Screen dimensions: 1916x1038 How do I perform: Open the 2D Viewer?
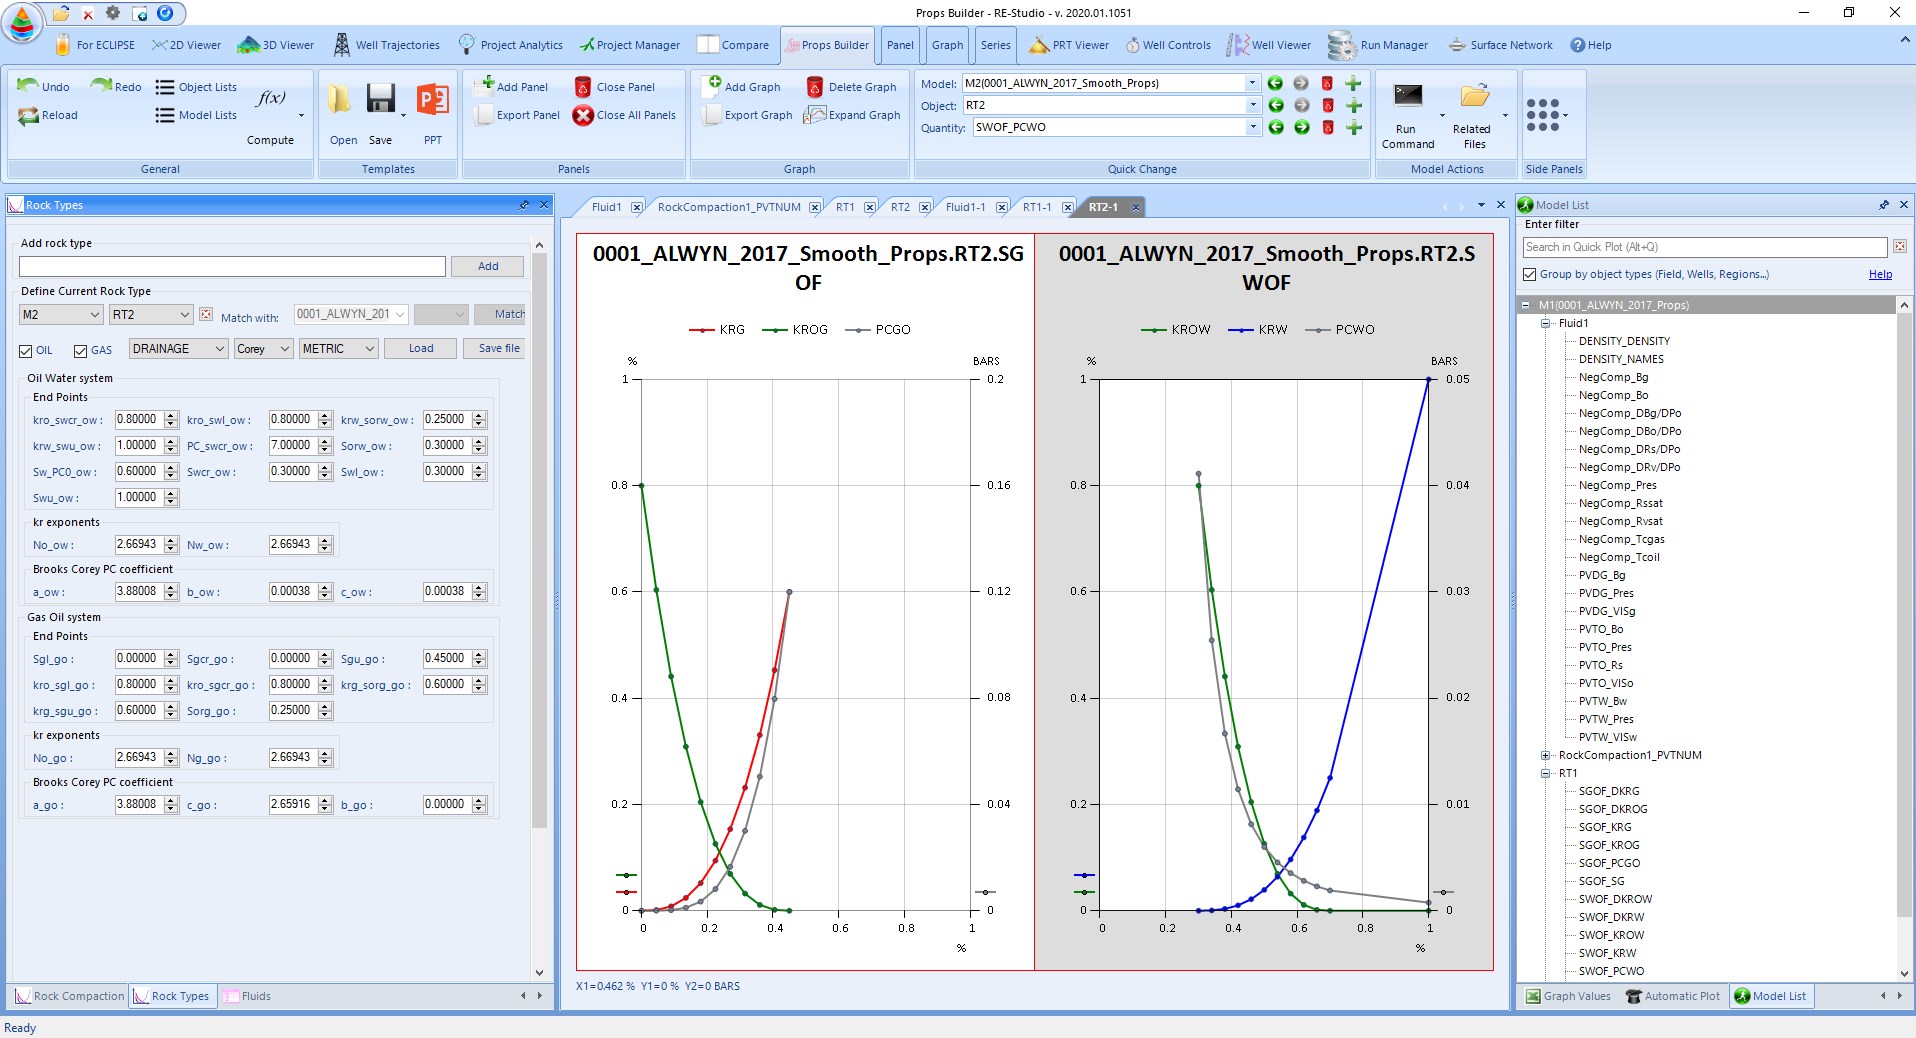click(187, 45)
